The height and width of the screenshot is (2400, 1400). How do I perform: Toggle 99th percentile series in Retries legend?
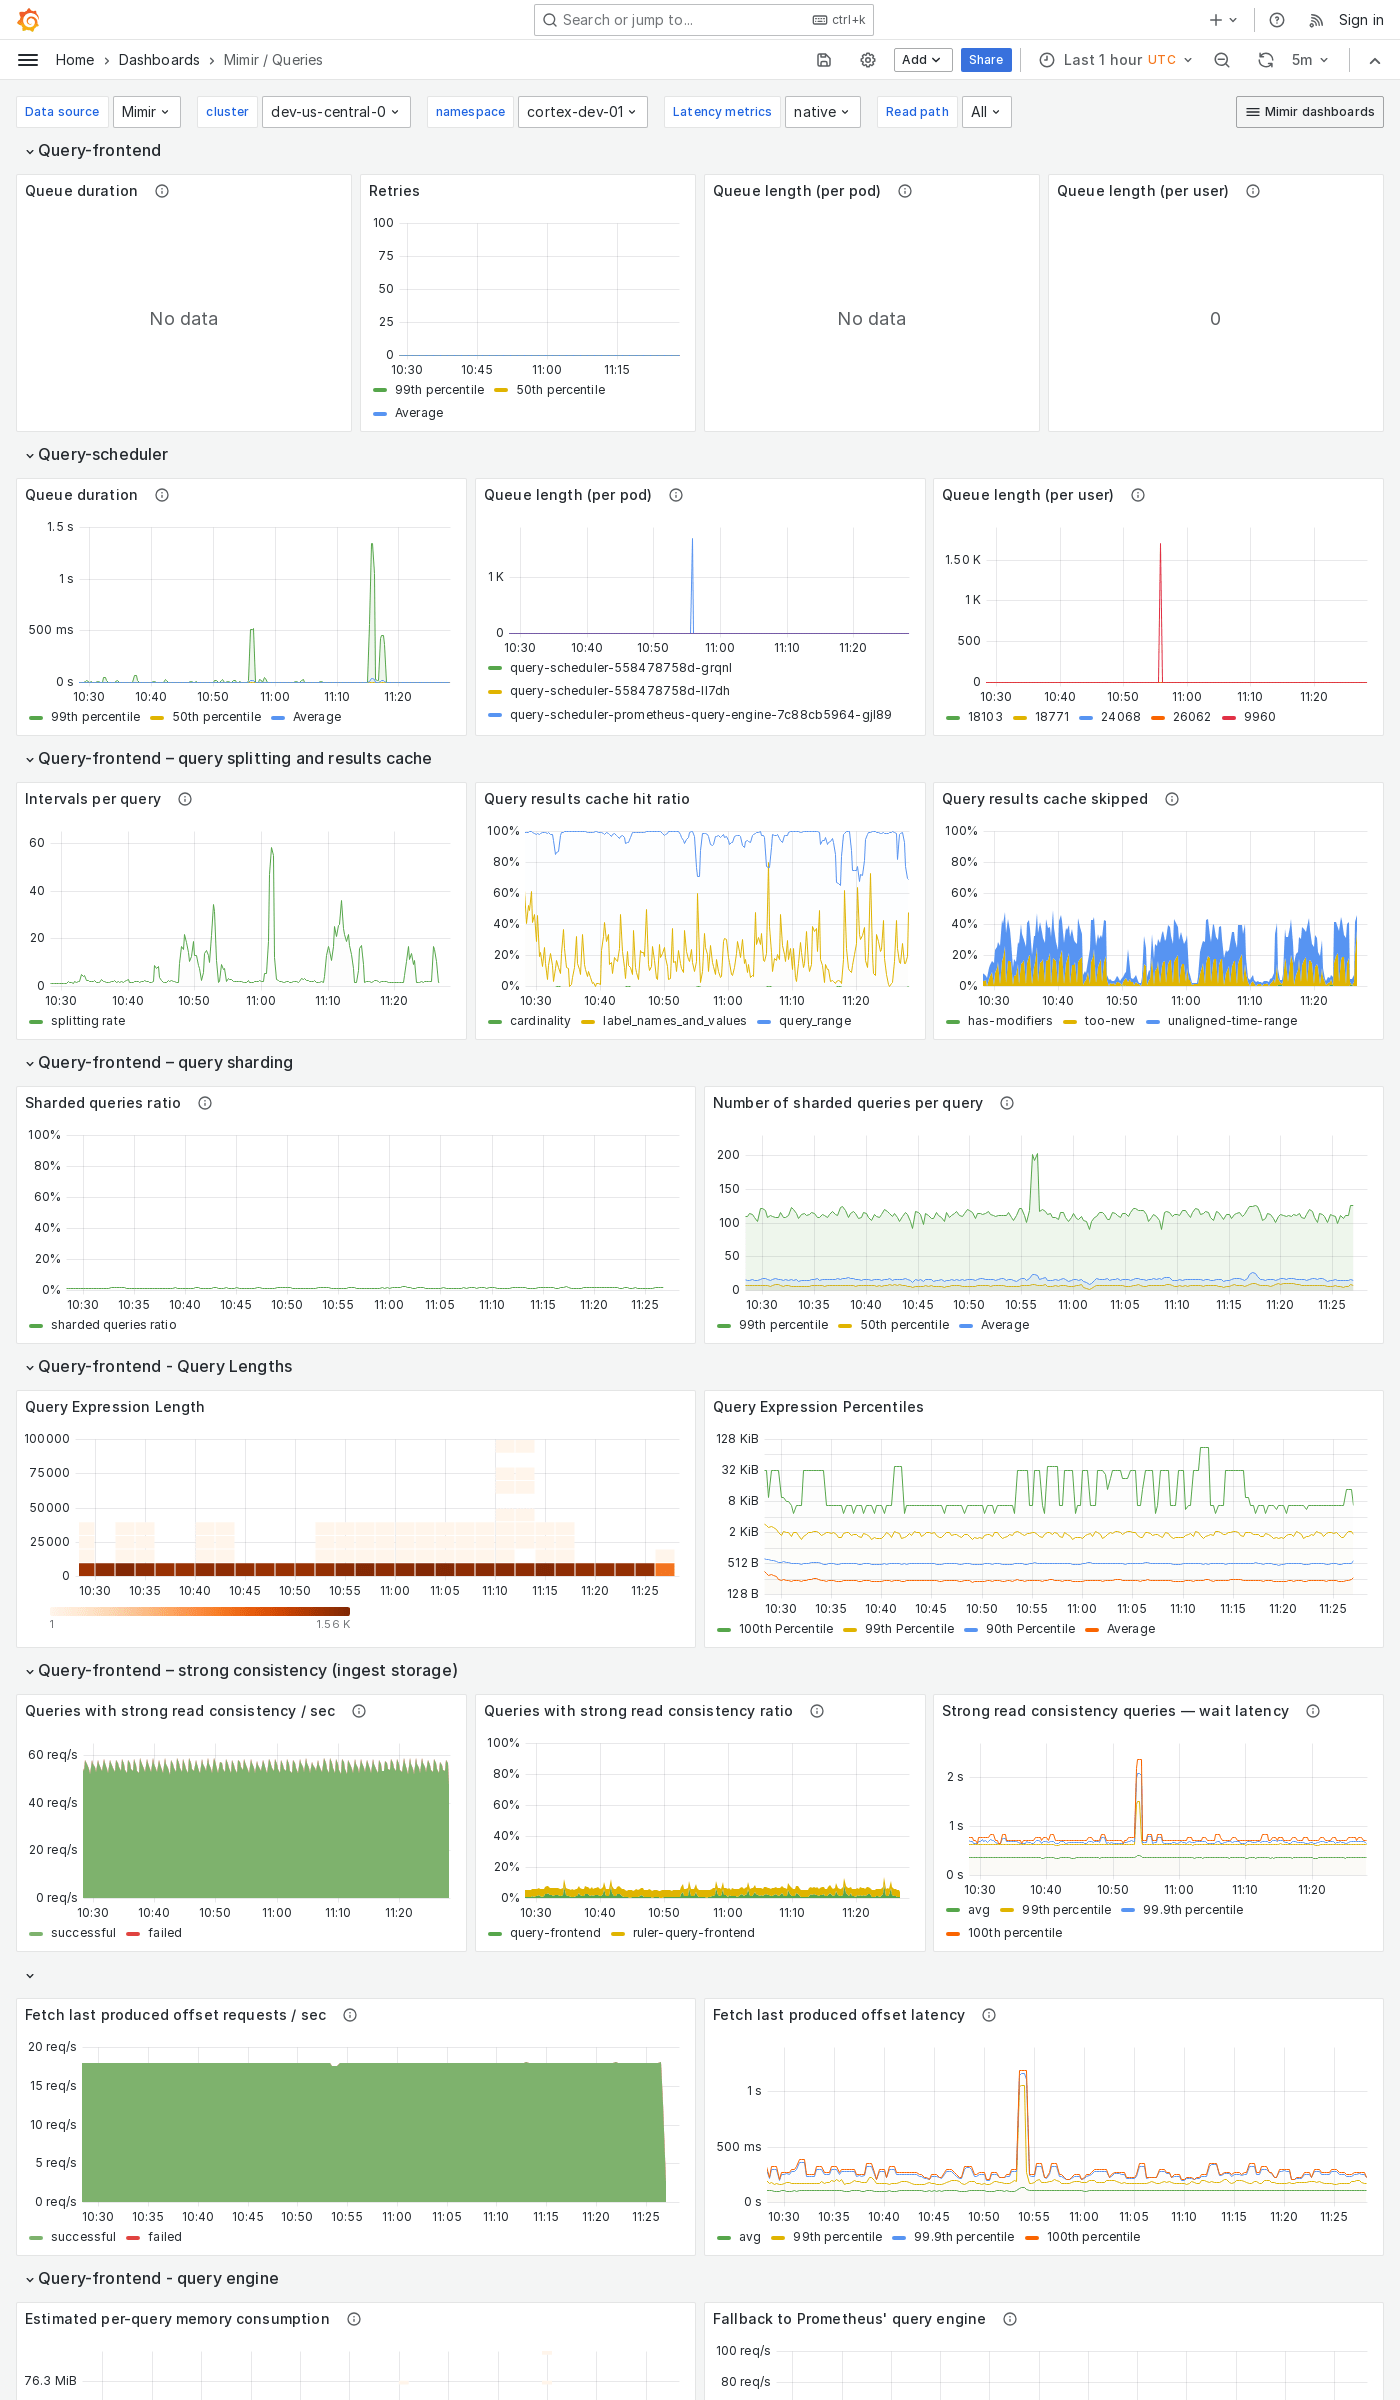[x=439, y=390]
